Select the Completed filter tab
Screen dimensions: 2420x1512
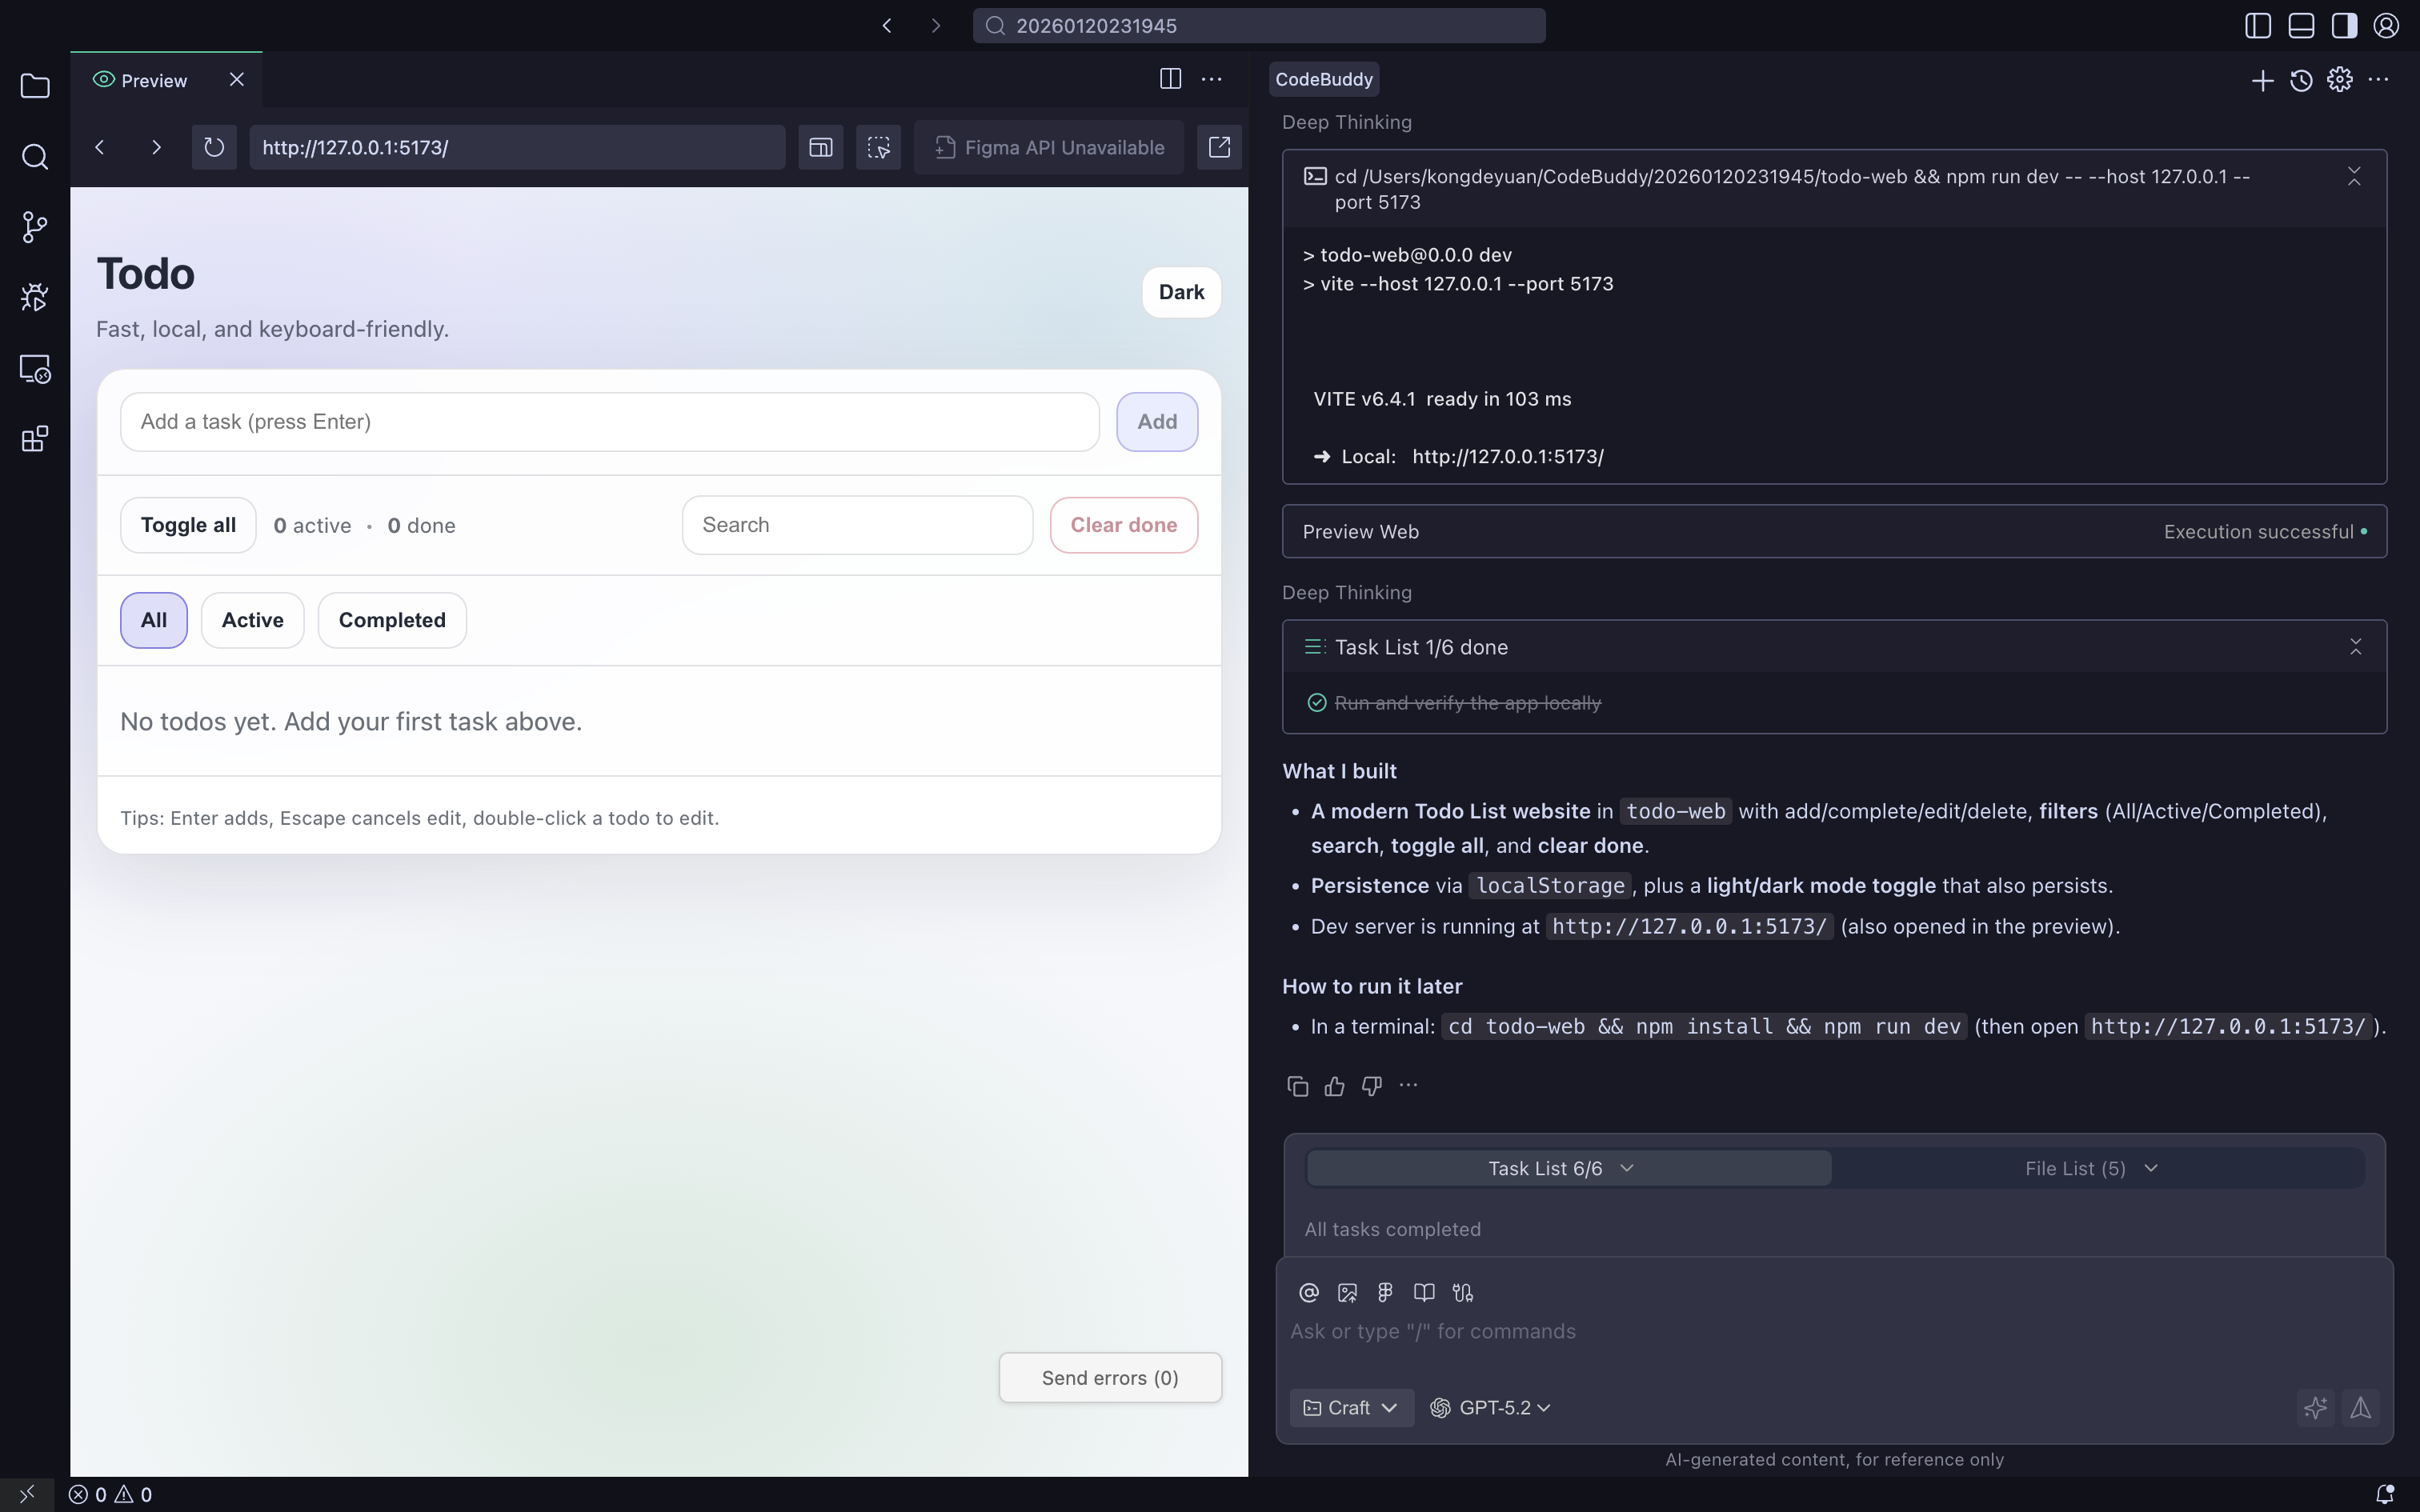pyautogui.click(x=392, y=620)
